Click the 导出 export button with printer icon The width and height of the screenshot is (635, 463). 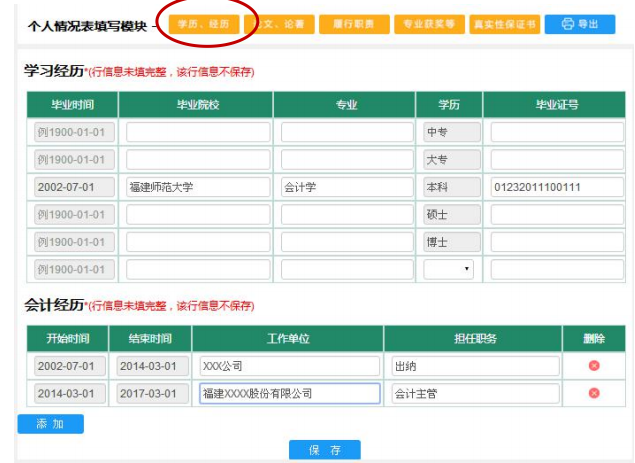(x=580, y=24)
